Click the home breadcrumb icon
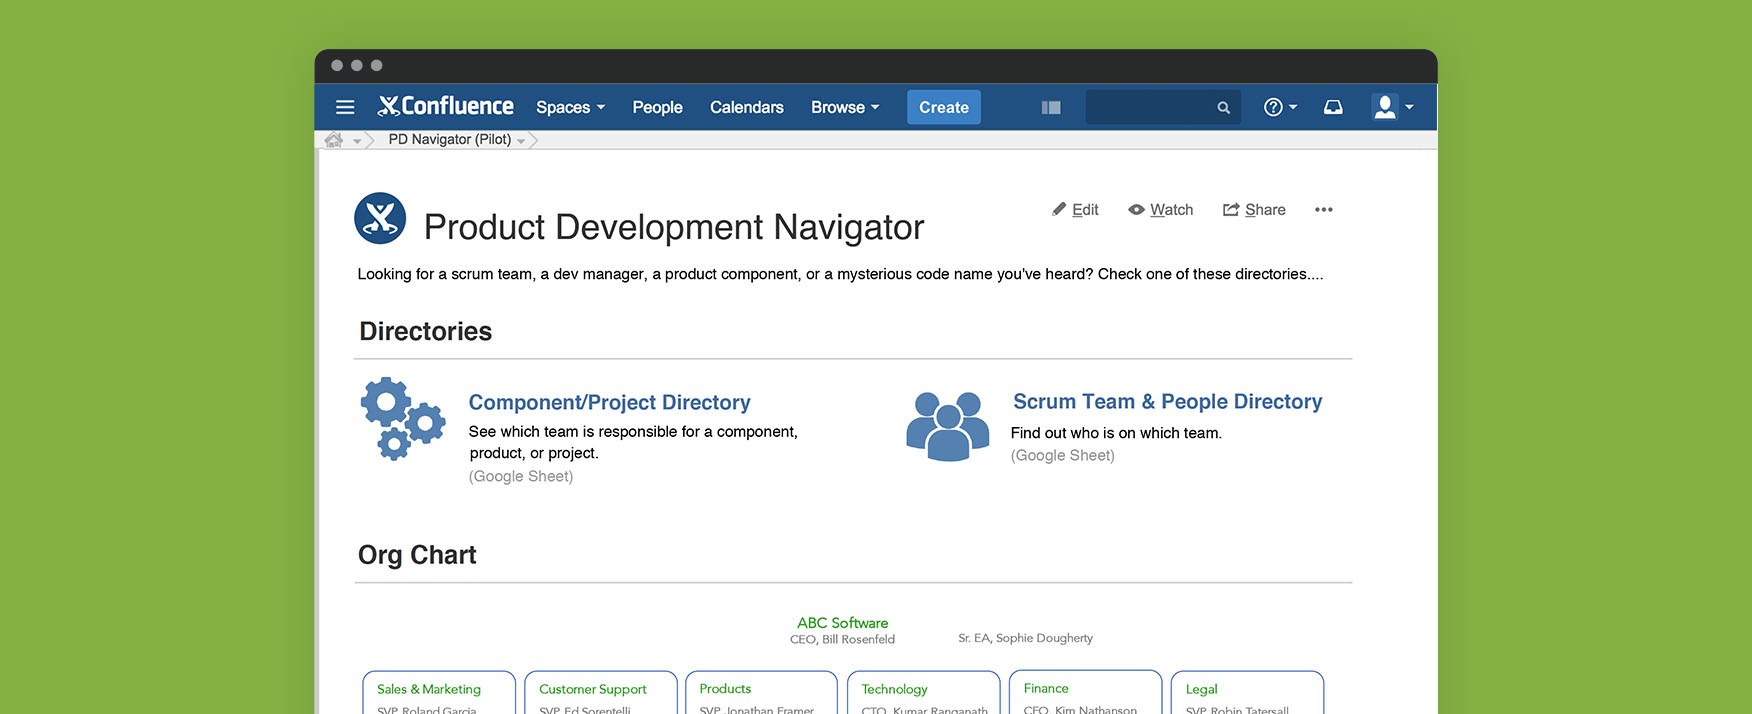This screenshot has width=1752, height=714. pos(334,140)
